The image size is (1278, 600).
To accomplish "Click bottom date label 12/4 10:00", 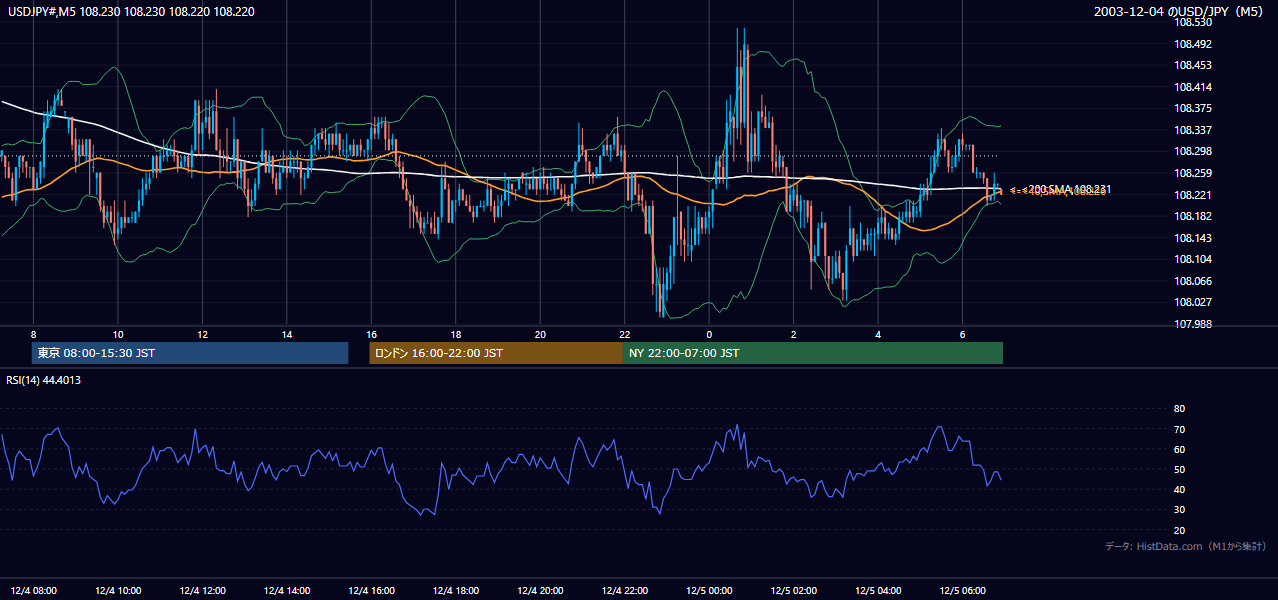I will point(117,589).
